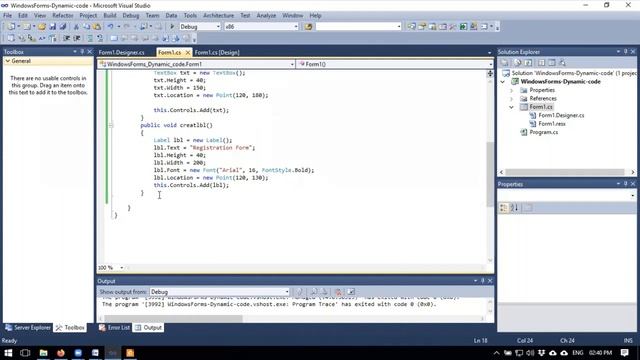Select Program.cs in Solution Explorer
The image size is (640, 360).
(x=543, y=132)
